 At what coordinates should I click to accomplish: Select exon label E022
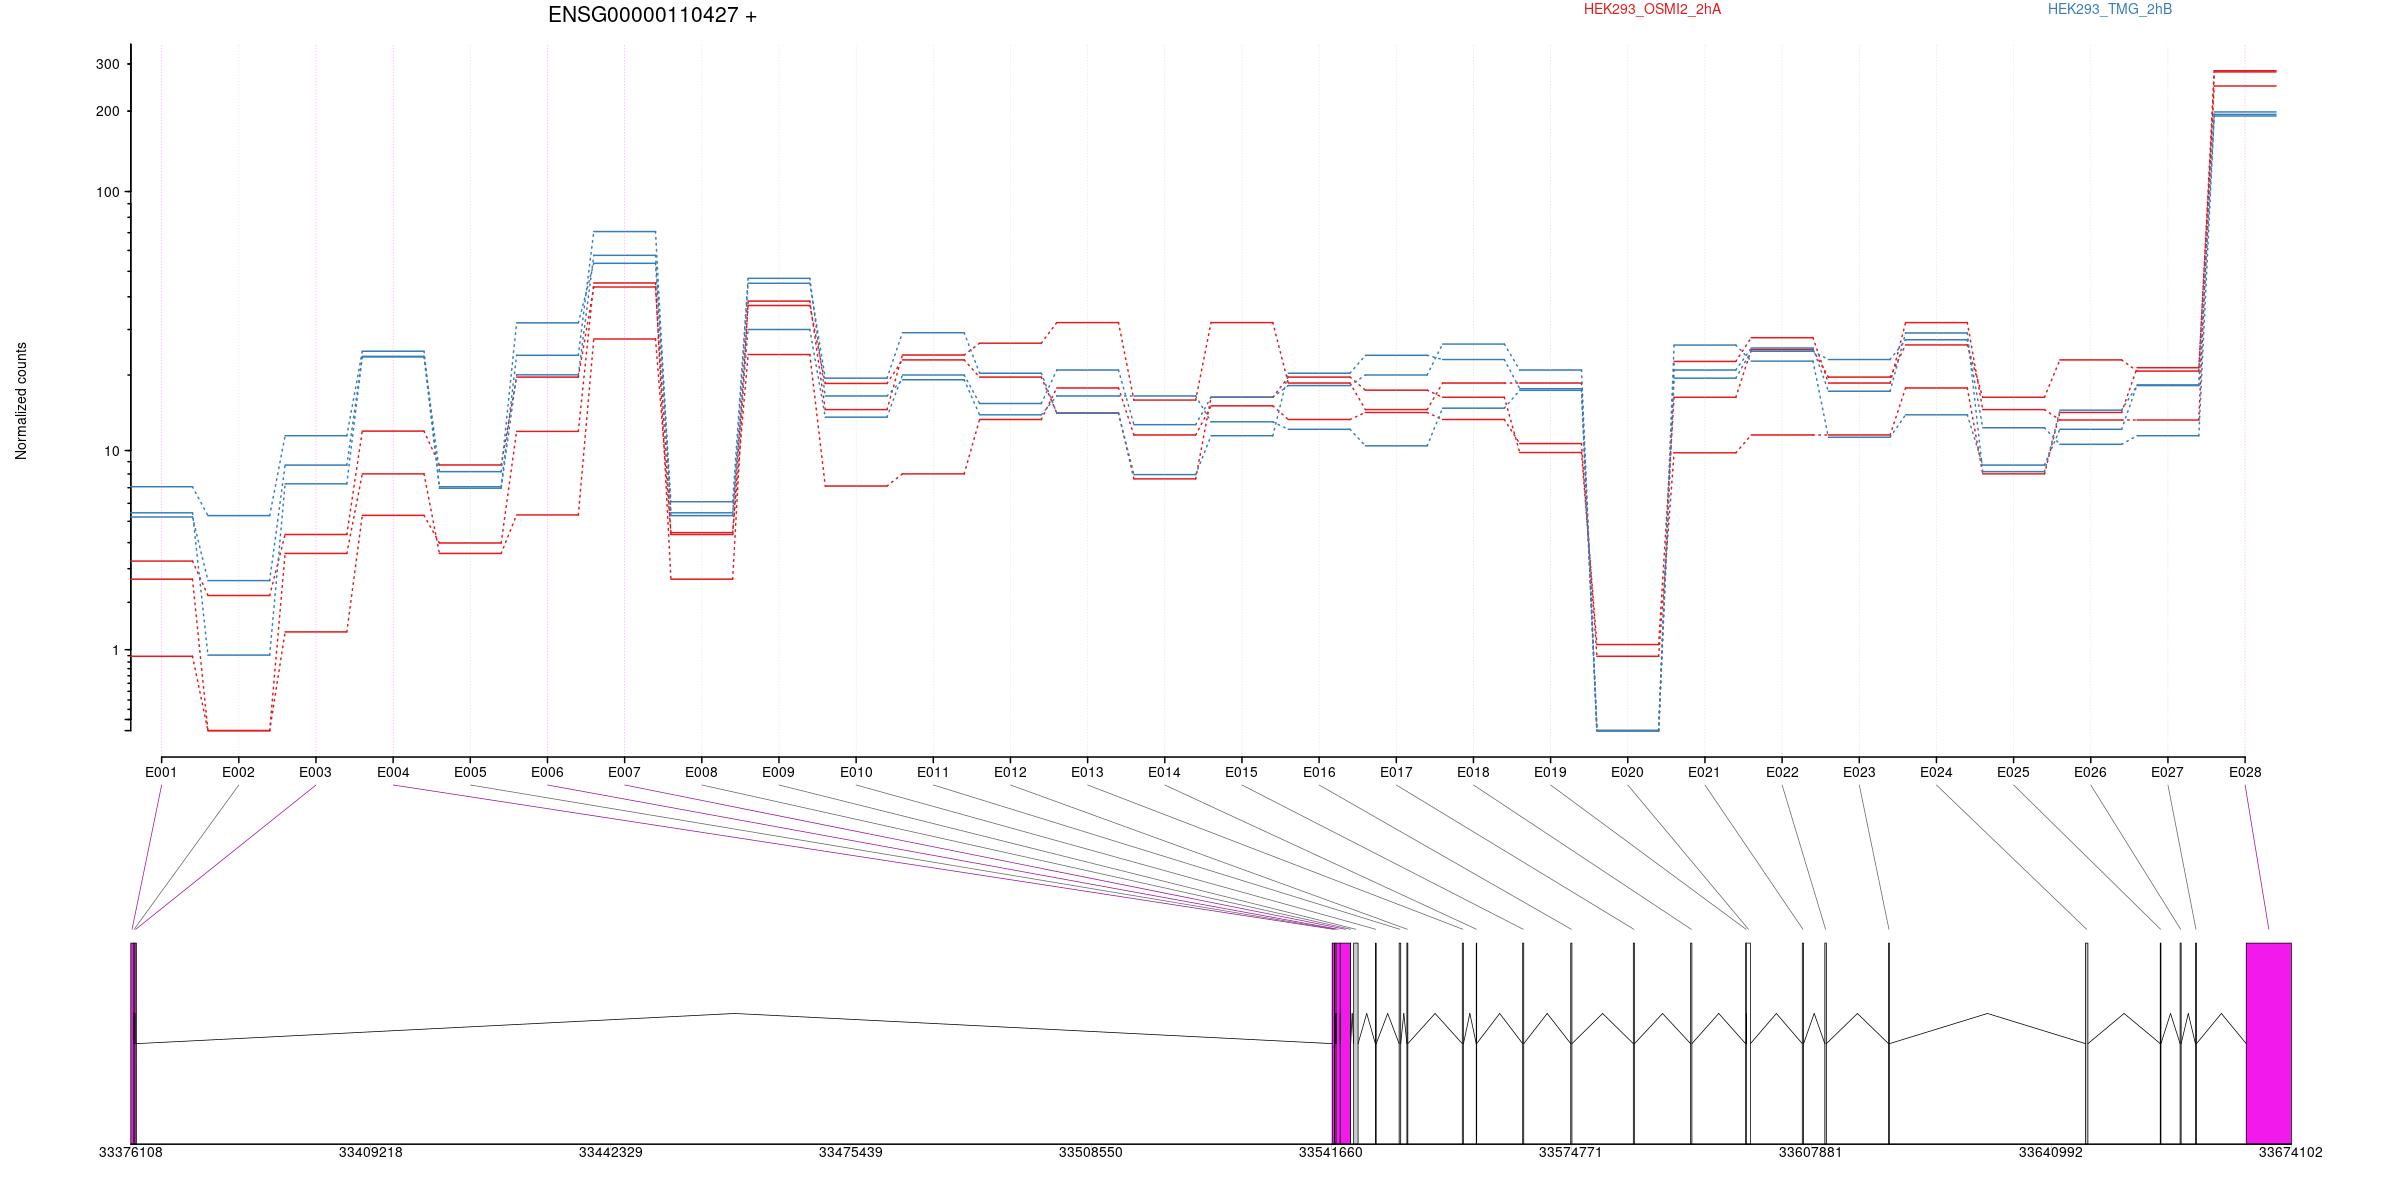1782,772
